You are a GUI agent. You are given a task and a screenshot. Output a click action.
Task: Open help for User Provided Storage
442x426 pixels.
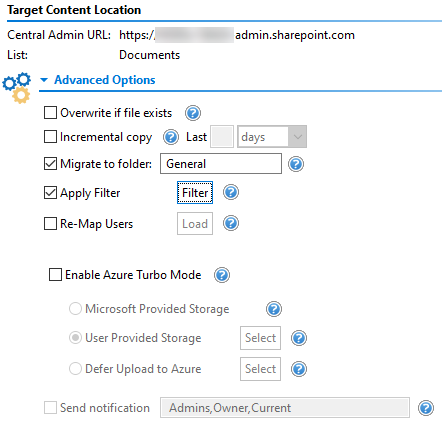[299, 338]
